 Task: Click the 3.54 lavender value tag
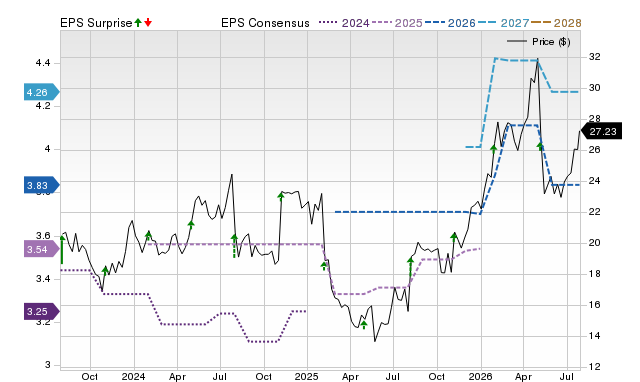(x=41, y=249)
